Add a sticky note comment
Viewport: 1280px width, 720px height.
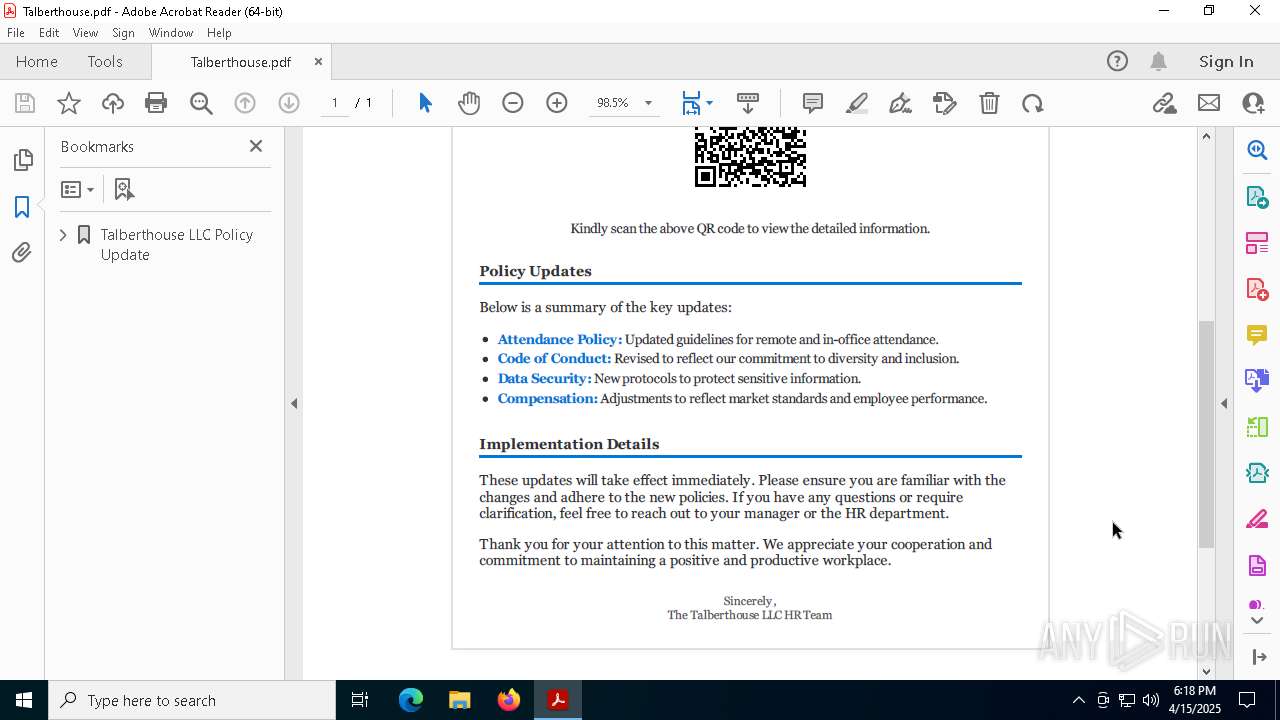tap(813, 103)
